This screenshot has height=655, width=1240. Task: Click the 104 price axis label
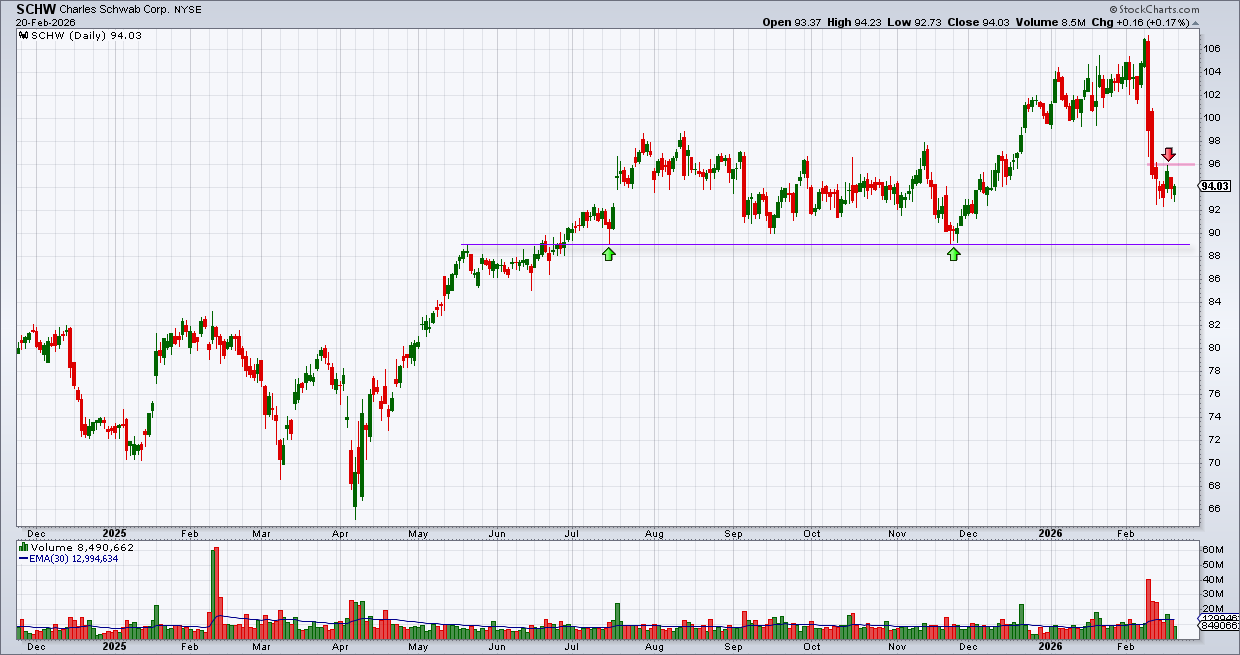pos(1212,72)
